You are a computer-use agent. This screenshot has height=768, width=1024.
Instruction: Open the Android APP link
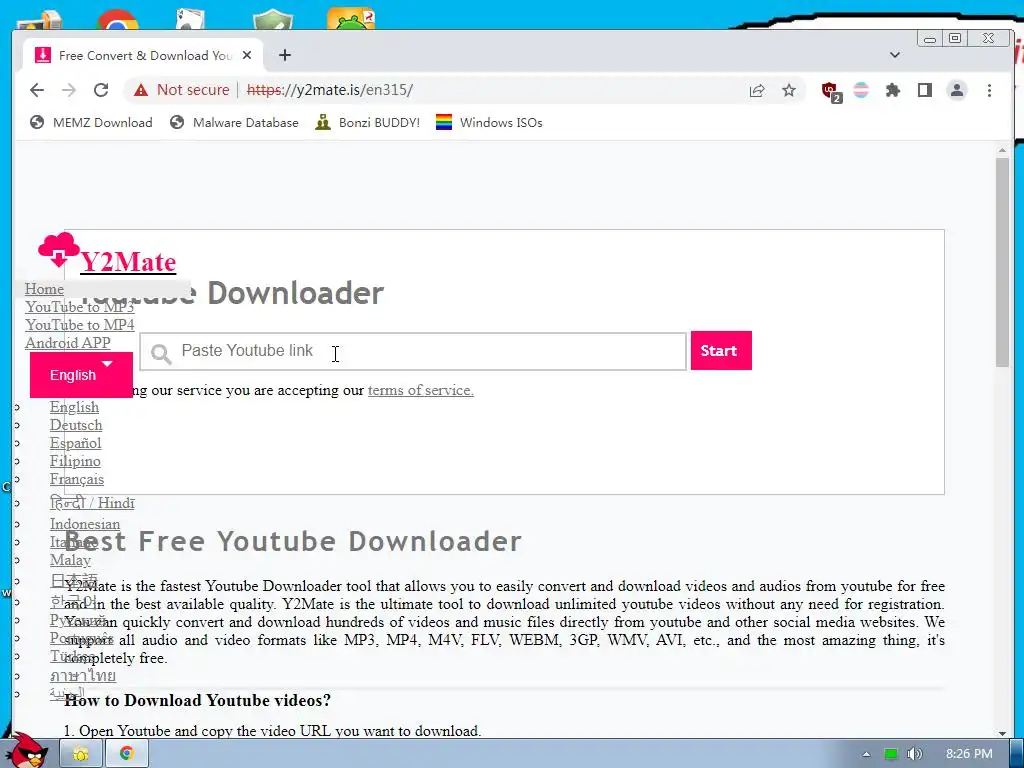[x=68, y=343]
